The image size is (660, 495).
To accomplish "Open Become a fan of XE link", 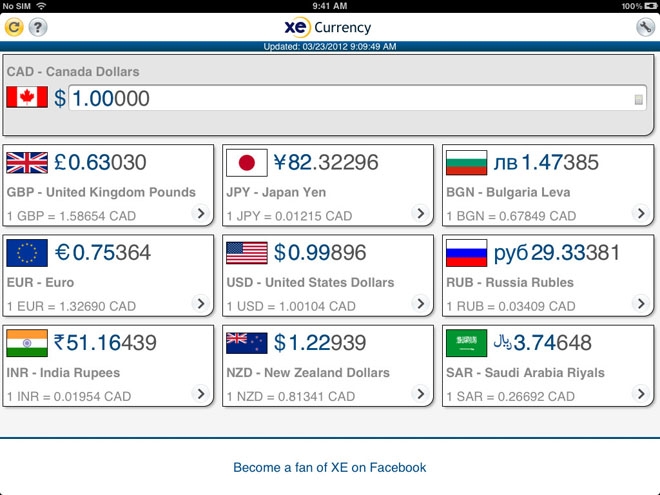I will pos(330,467).
